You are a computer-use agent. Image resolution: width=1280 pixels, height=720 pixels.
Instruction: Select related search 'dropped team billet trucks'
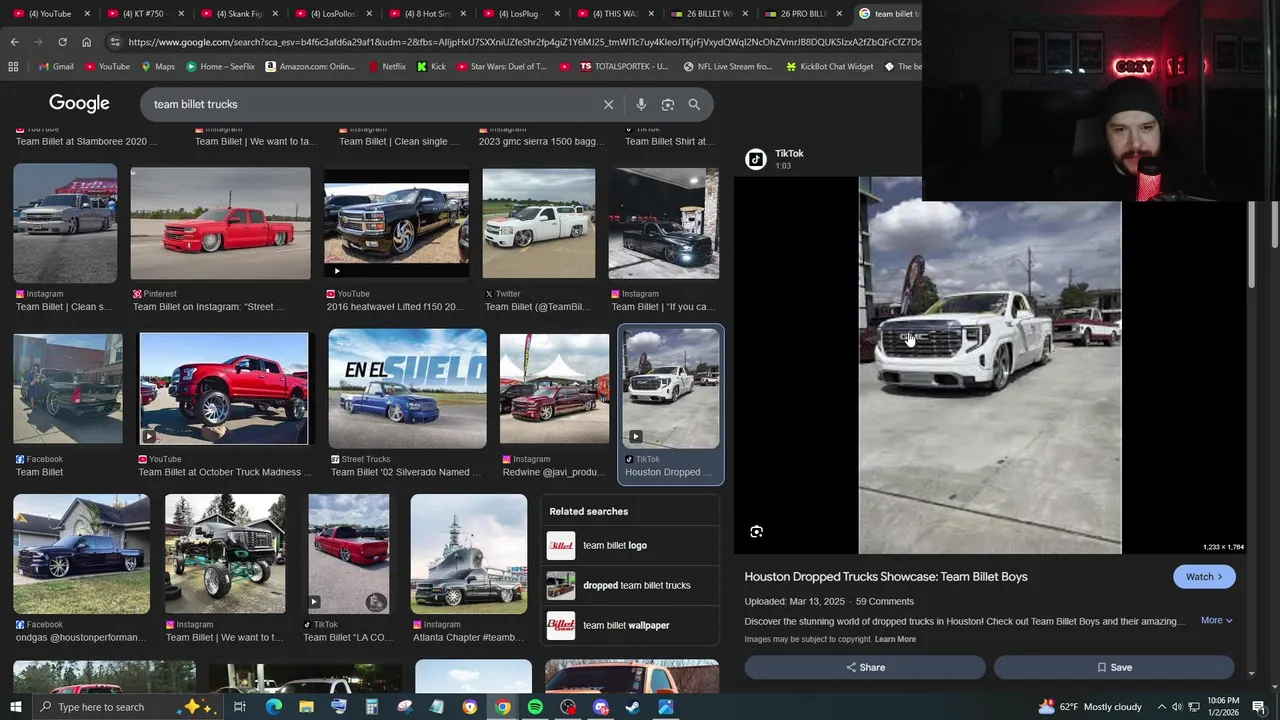point(630,585)
